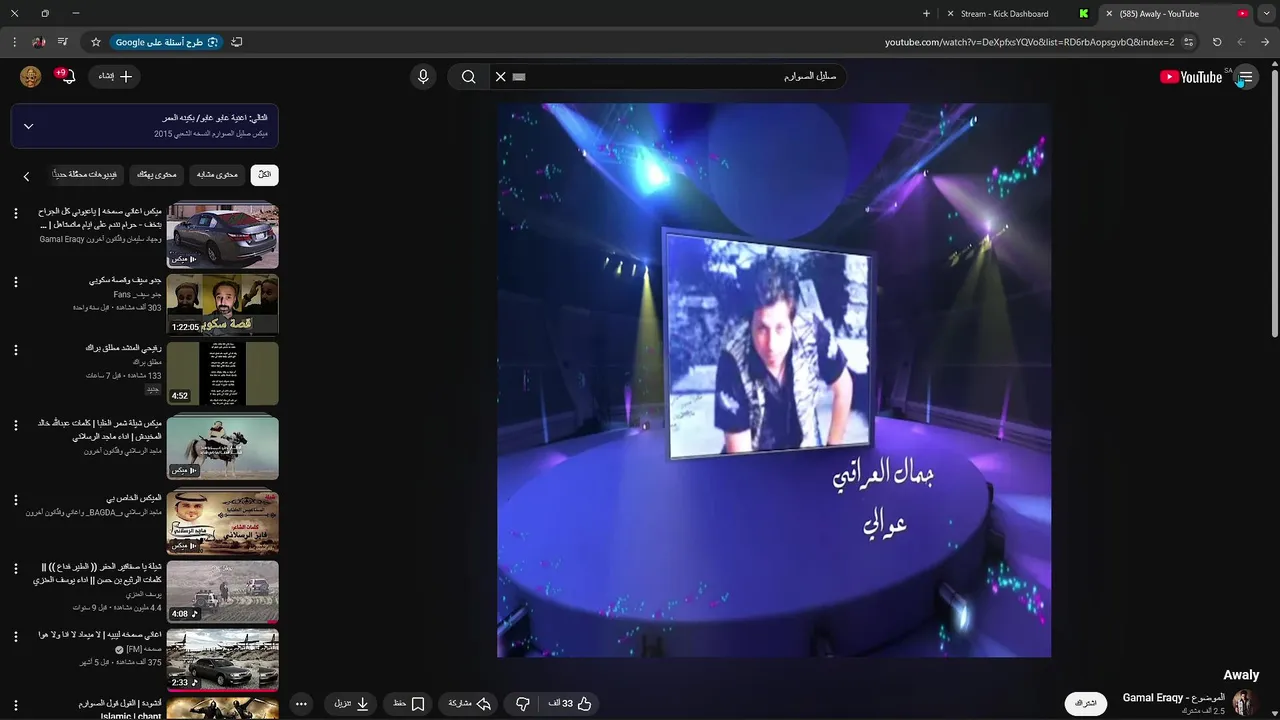Clear the search box with X
This screenshot has width=1280, height=720.
pos(501,77)
